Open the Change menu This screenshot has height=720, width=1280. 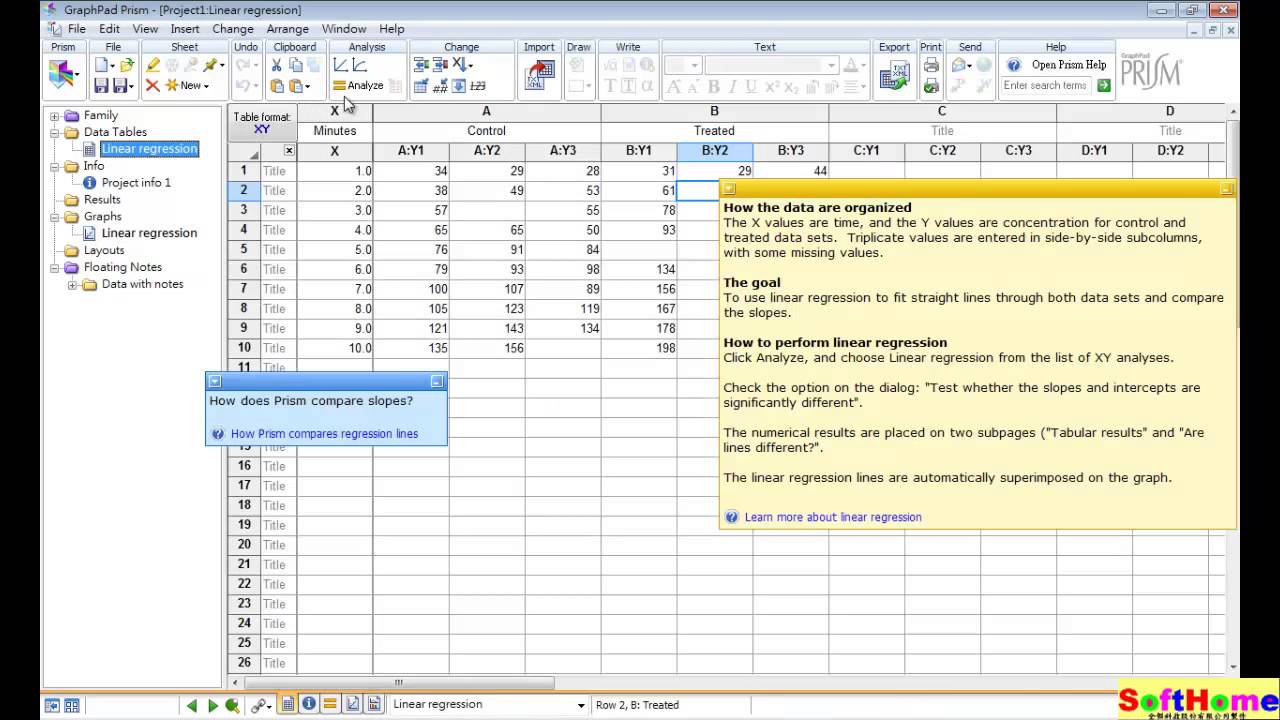pos(233,29)
